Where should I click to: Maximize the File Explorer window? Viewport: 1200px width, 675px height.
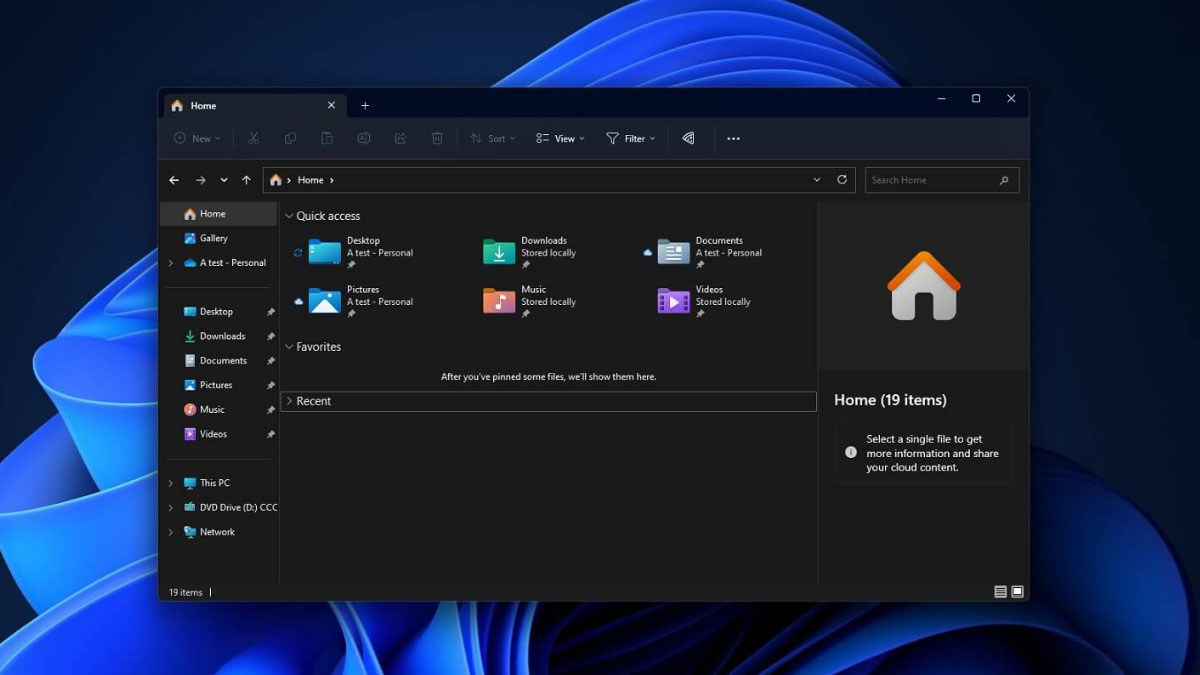tap(976, 99)
